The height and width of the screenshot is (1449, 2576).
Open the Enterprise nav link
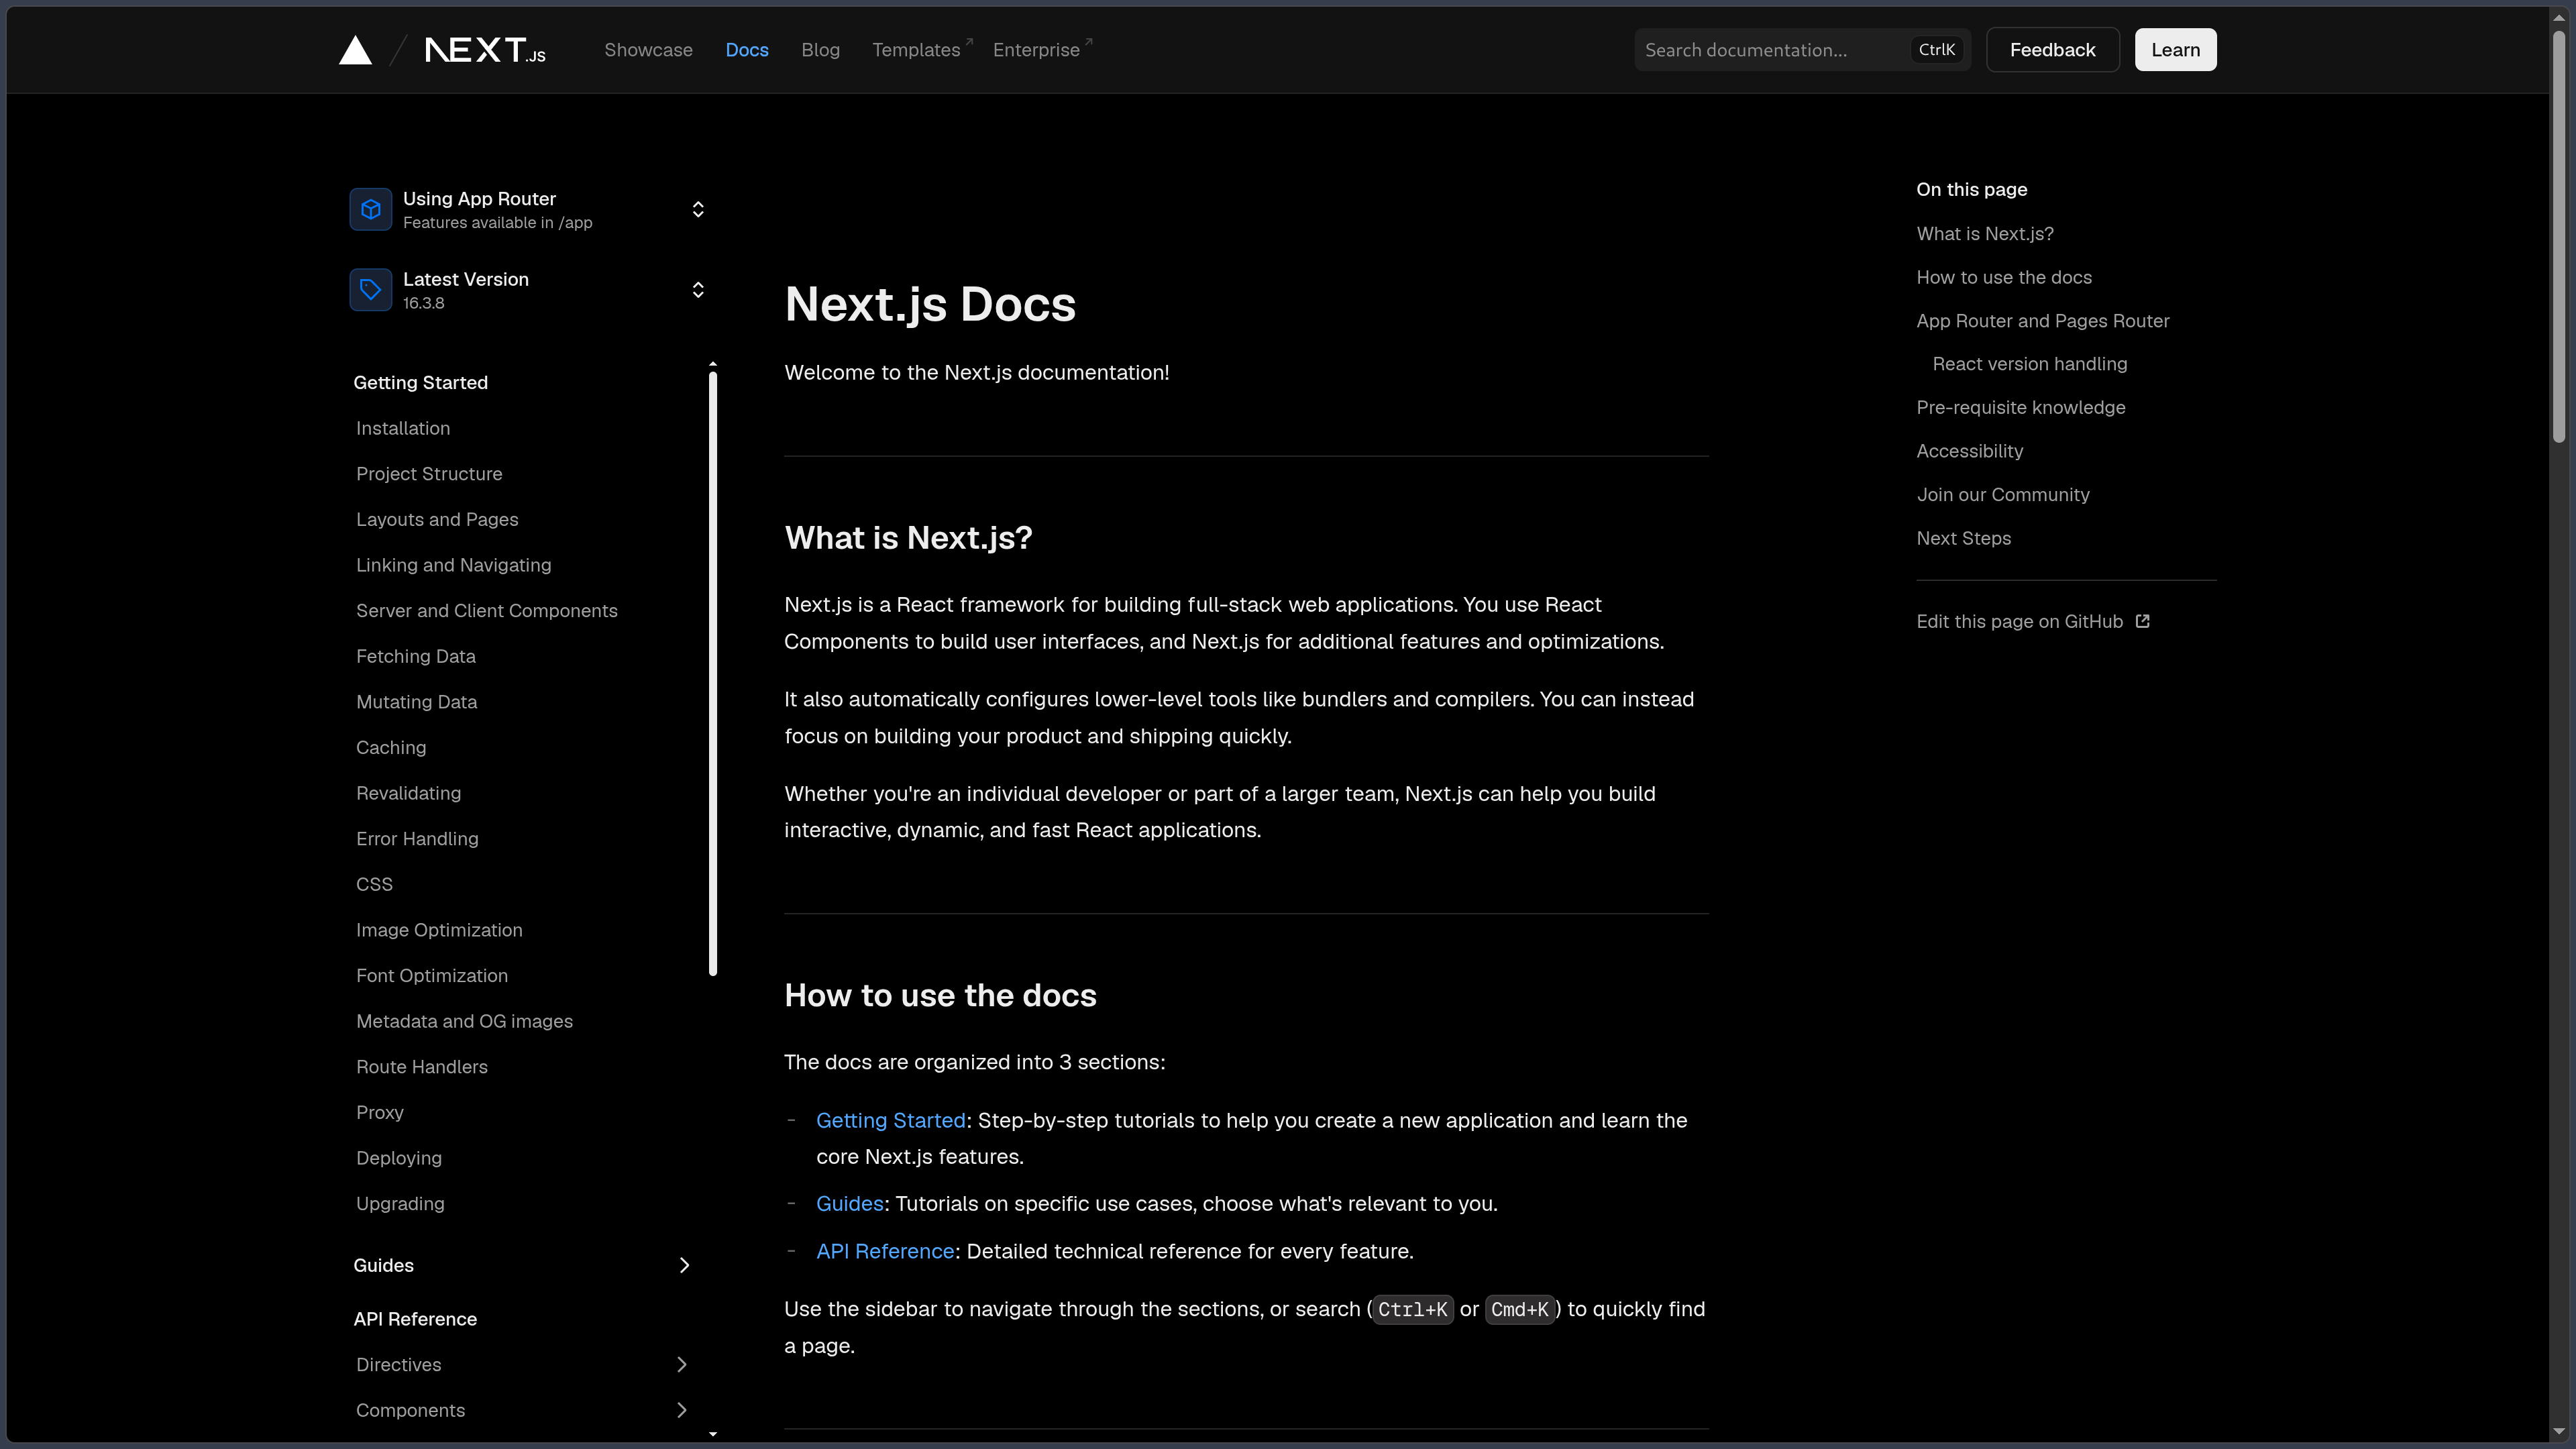tap(1042, 50)
